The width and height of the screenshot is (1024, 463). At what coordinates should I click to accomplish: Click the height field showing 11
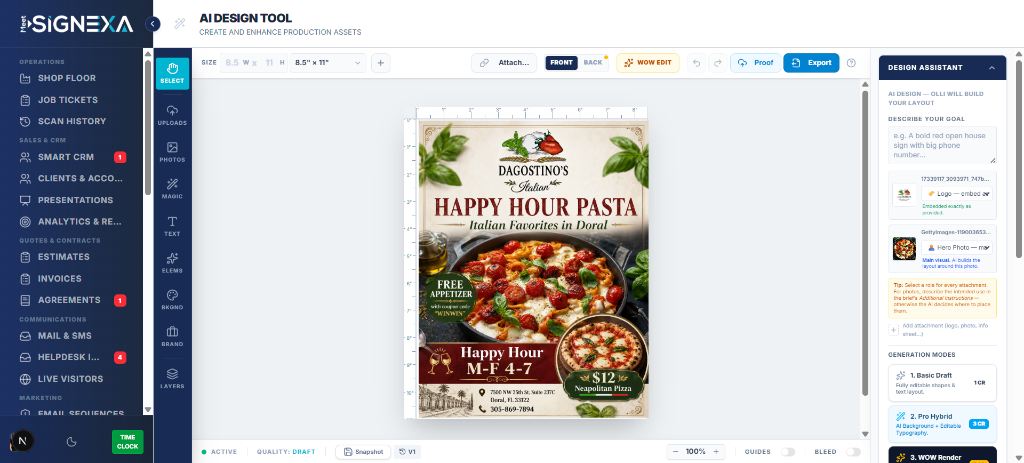tap(269, 63)
